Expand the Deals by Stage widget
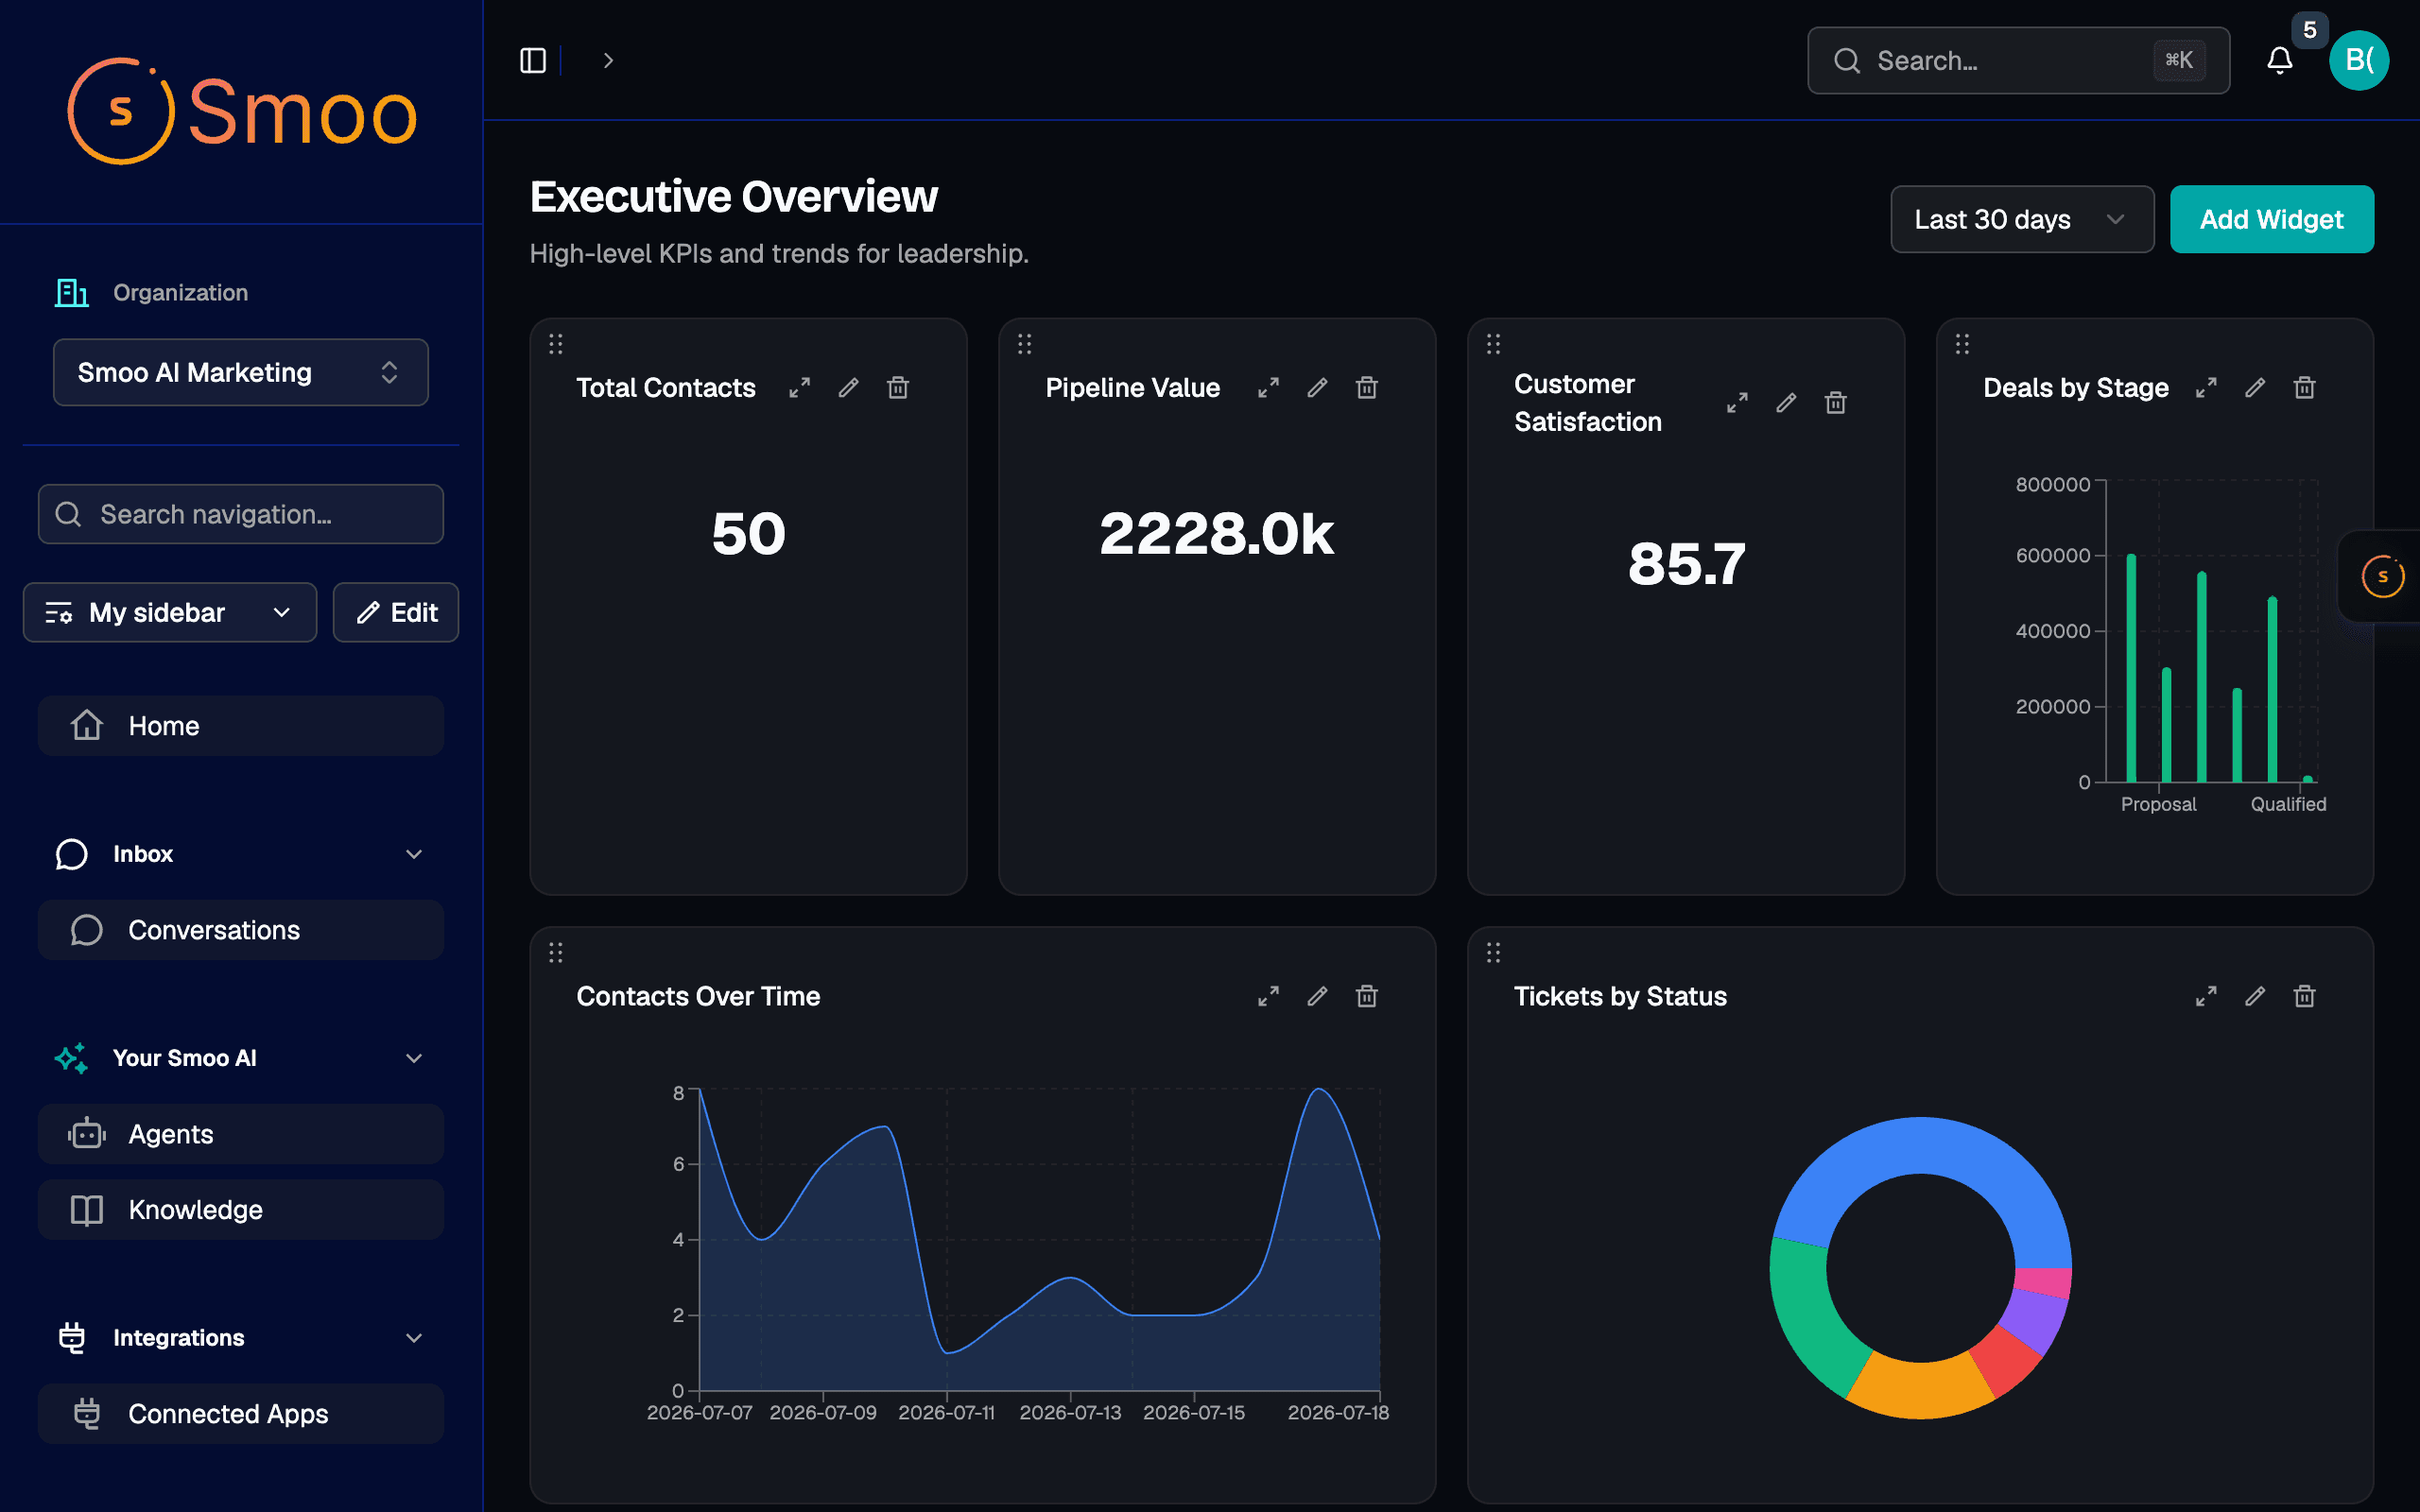The width and height of the screenshot is (2420, 1512). click(2206, 388)
